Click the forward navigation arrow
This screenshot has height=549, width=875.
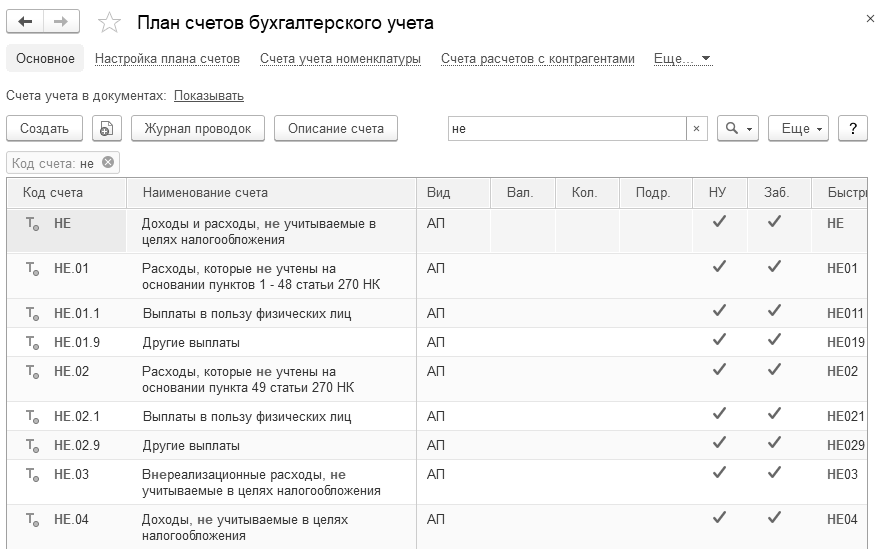(61, 22)
